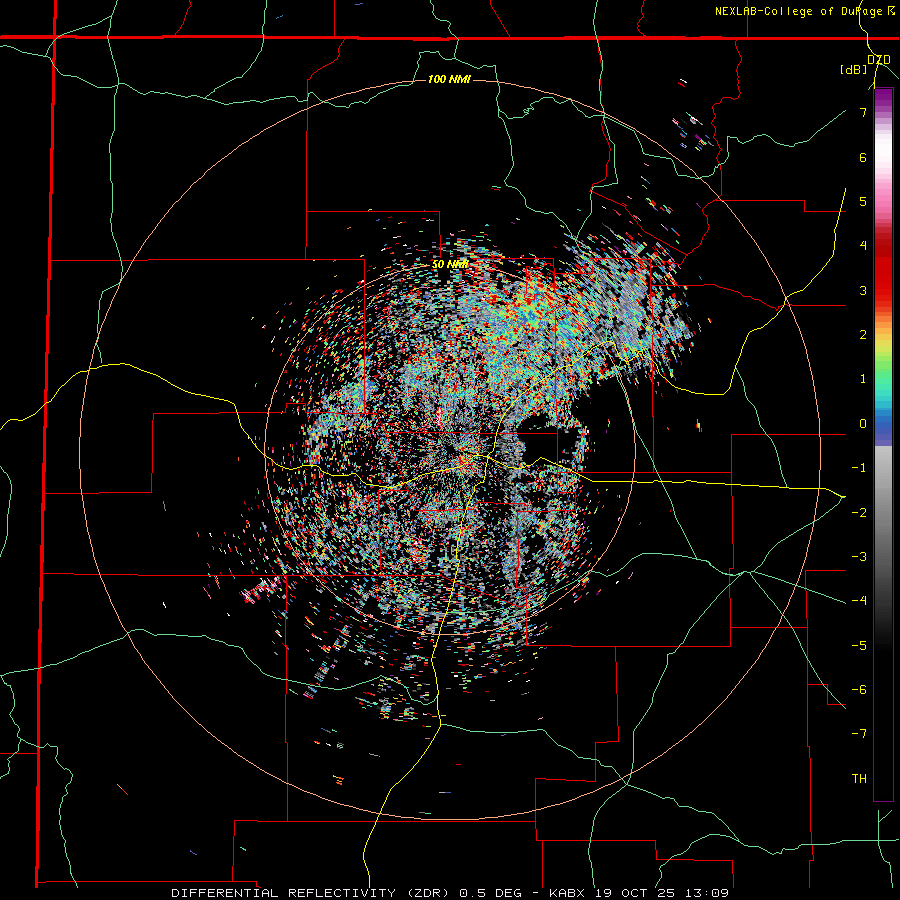Viewport: 900px width, 900px height.
Task: Click the -4 value on the color scale
Action: coord(859,601)
